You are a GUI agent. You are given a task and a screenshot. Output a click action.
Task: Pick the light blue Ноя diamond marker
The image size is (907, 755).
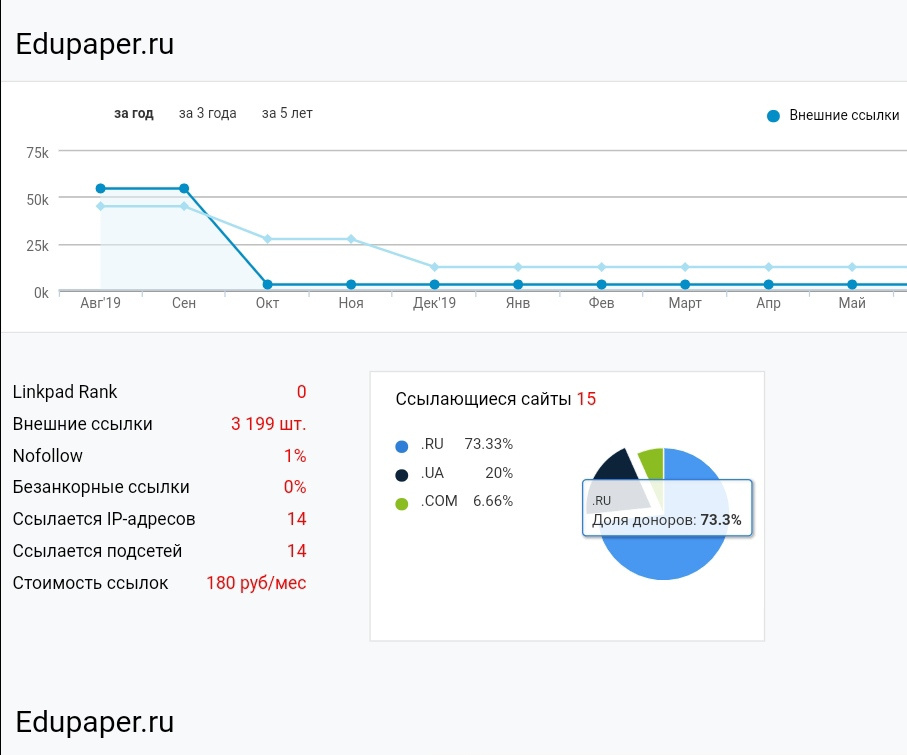(351, 239)
